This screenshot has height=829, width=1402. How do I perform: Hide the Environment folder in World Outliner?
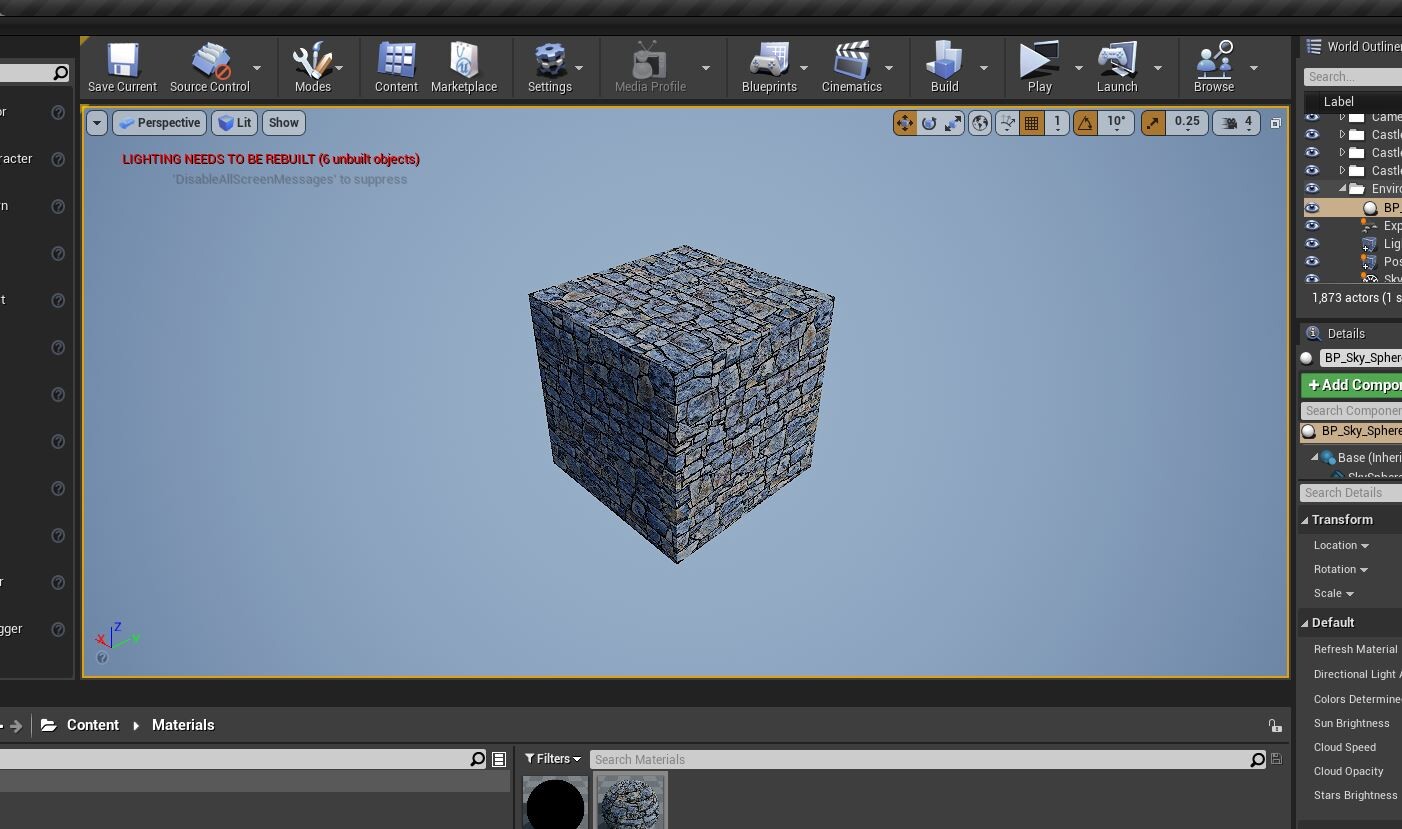pos(1312,188)
